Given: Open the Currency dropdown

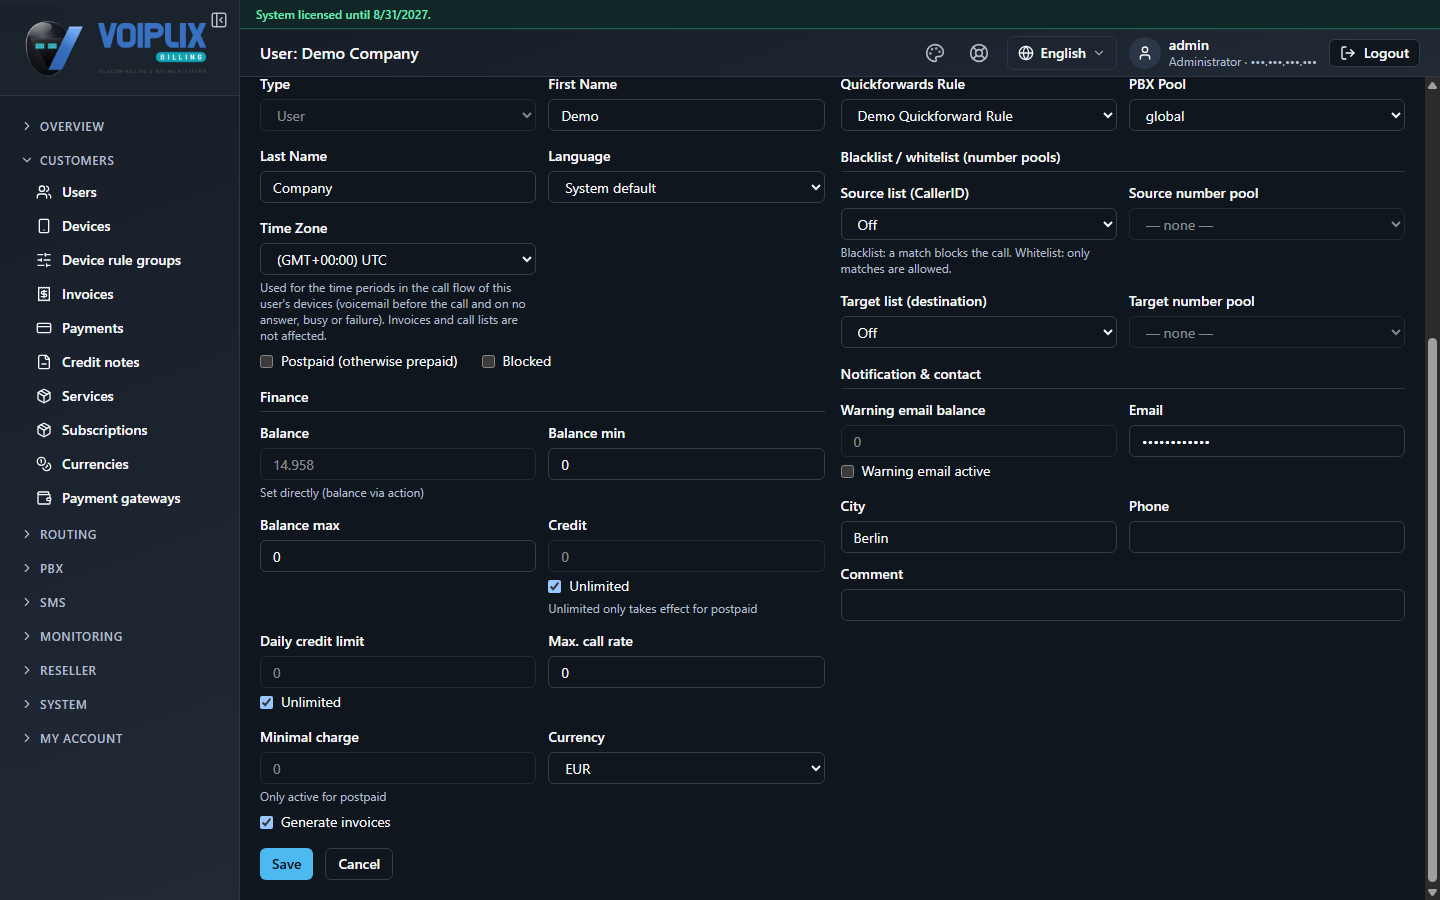Looking at the screenshot, I should [x=686, y=769].
